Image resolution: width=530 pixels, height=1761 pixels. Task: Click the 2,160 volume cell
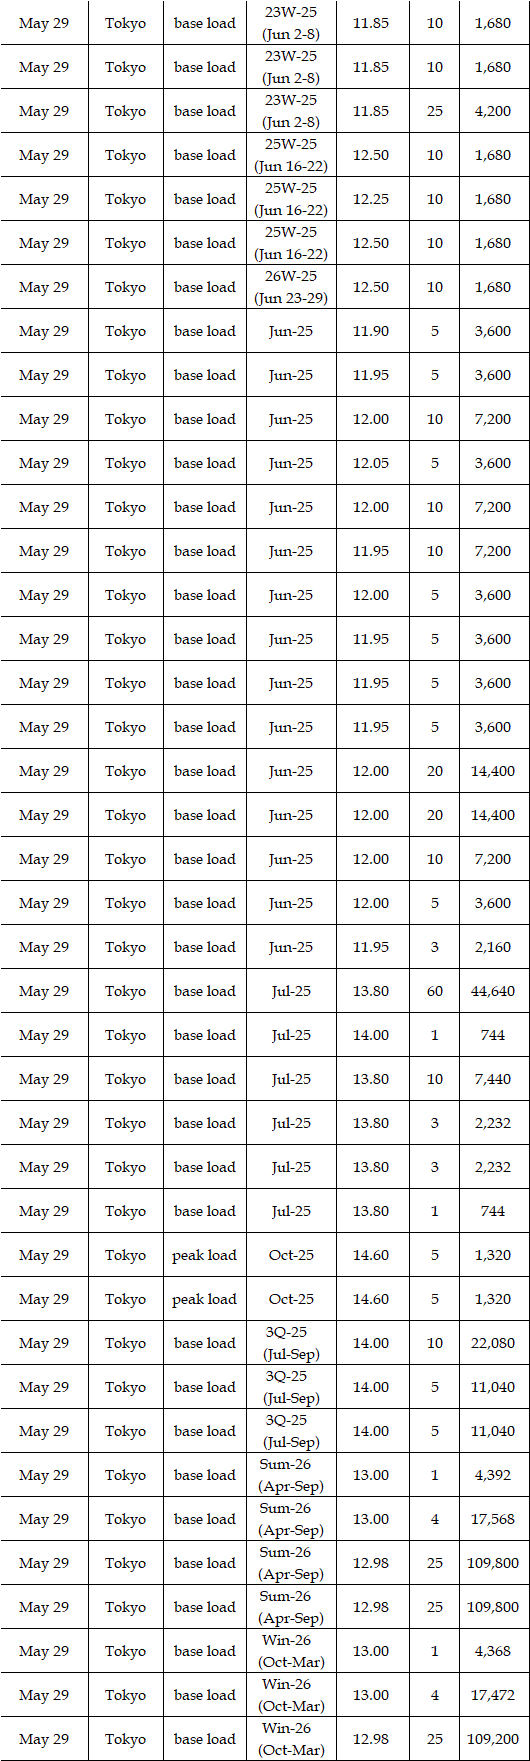493,947
